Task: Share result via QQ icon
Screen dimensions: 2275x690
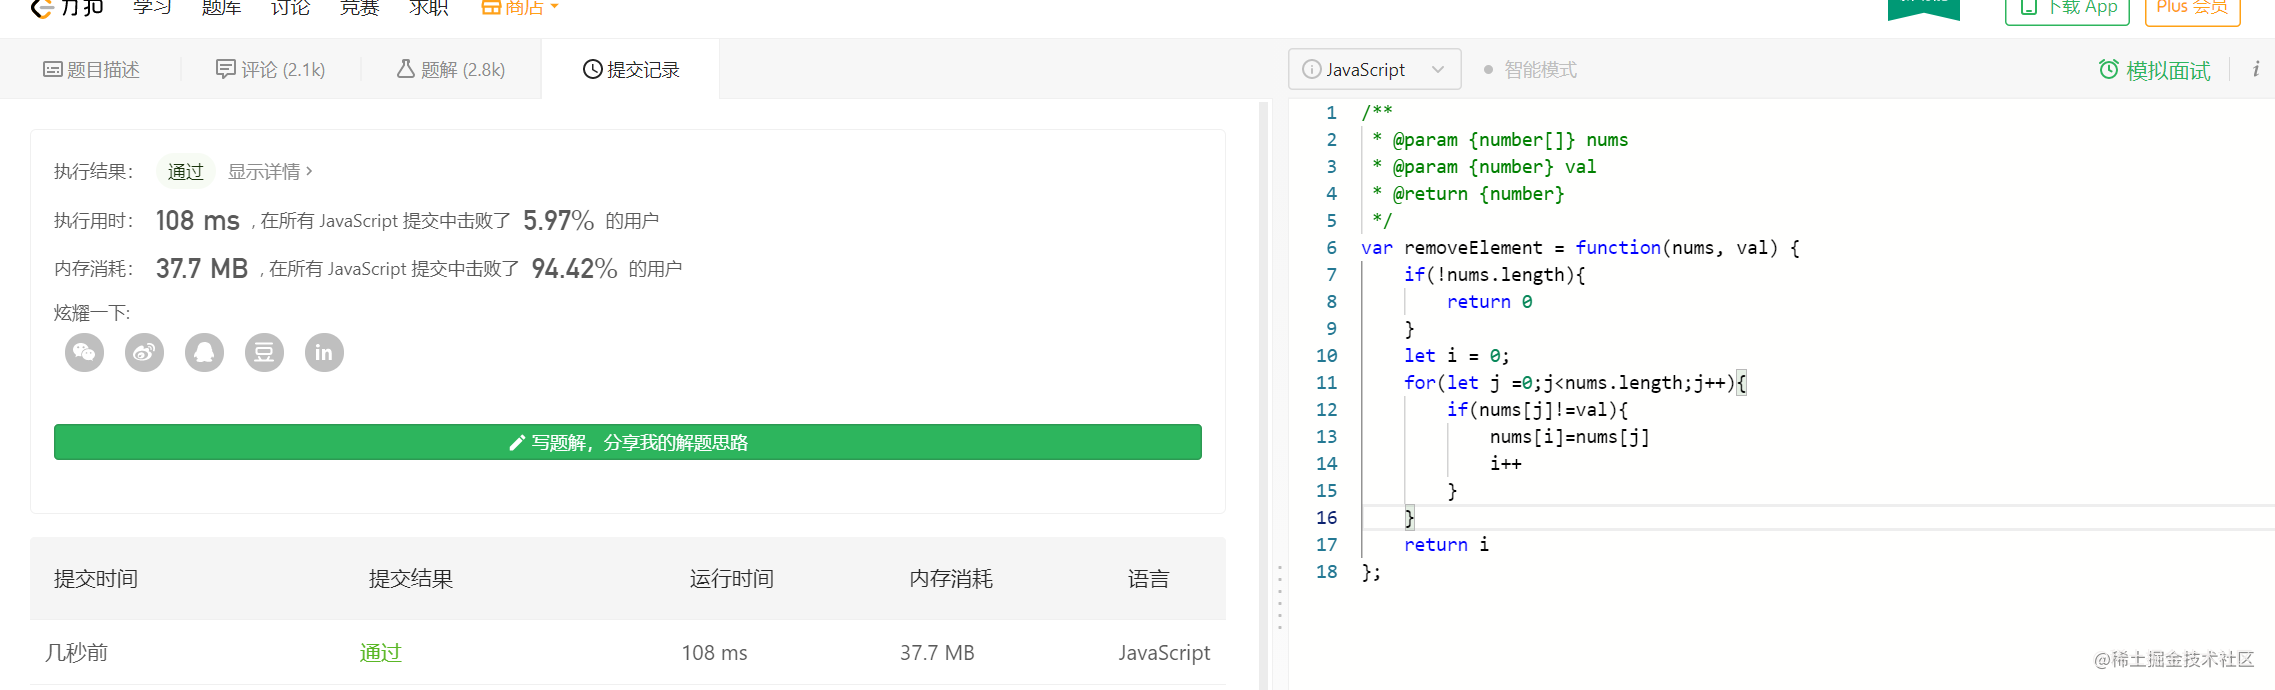Action: [205, 353]
